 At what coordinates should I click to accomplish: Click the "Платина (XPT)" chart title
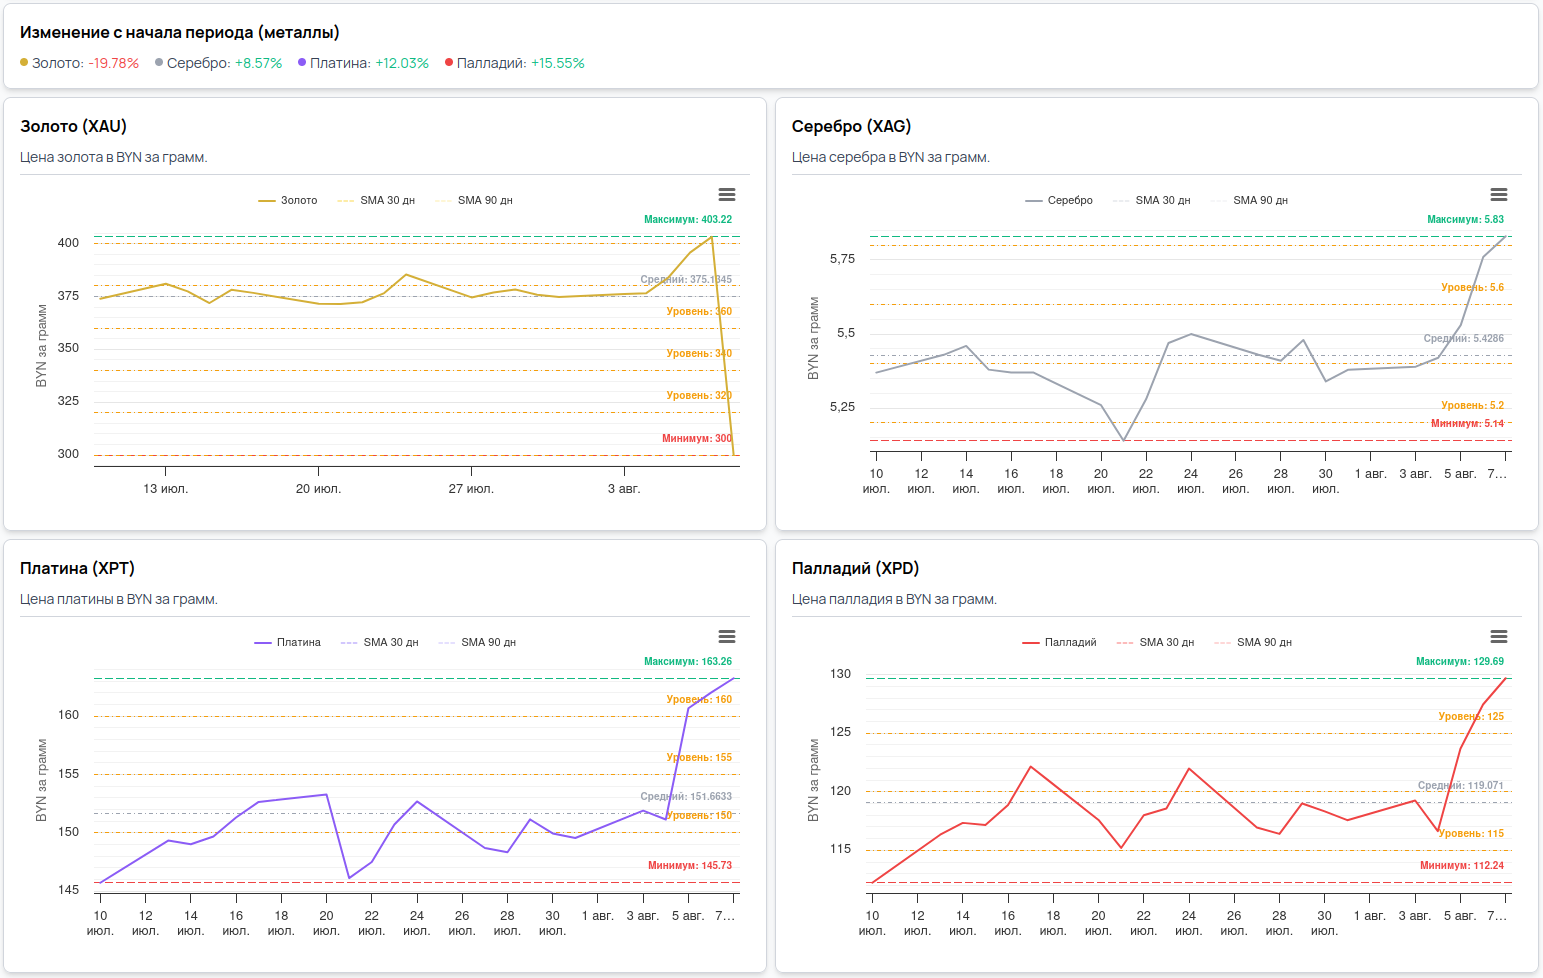tap(77, 568)
